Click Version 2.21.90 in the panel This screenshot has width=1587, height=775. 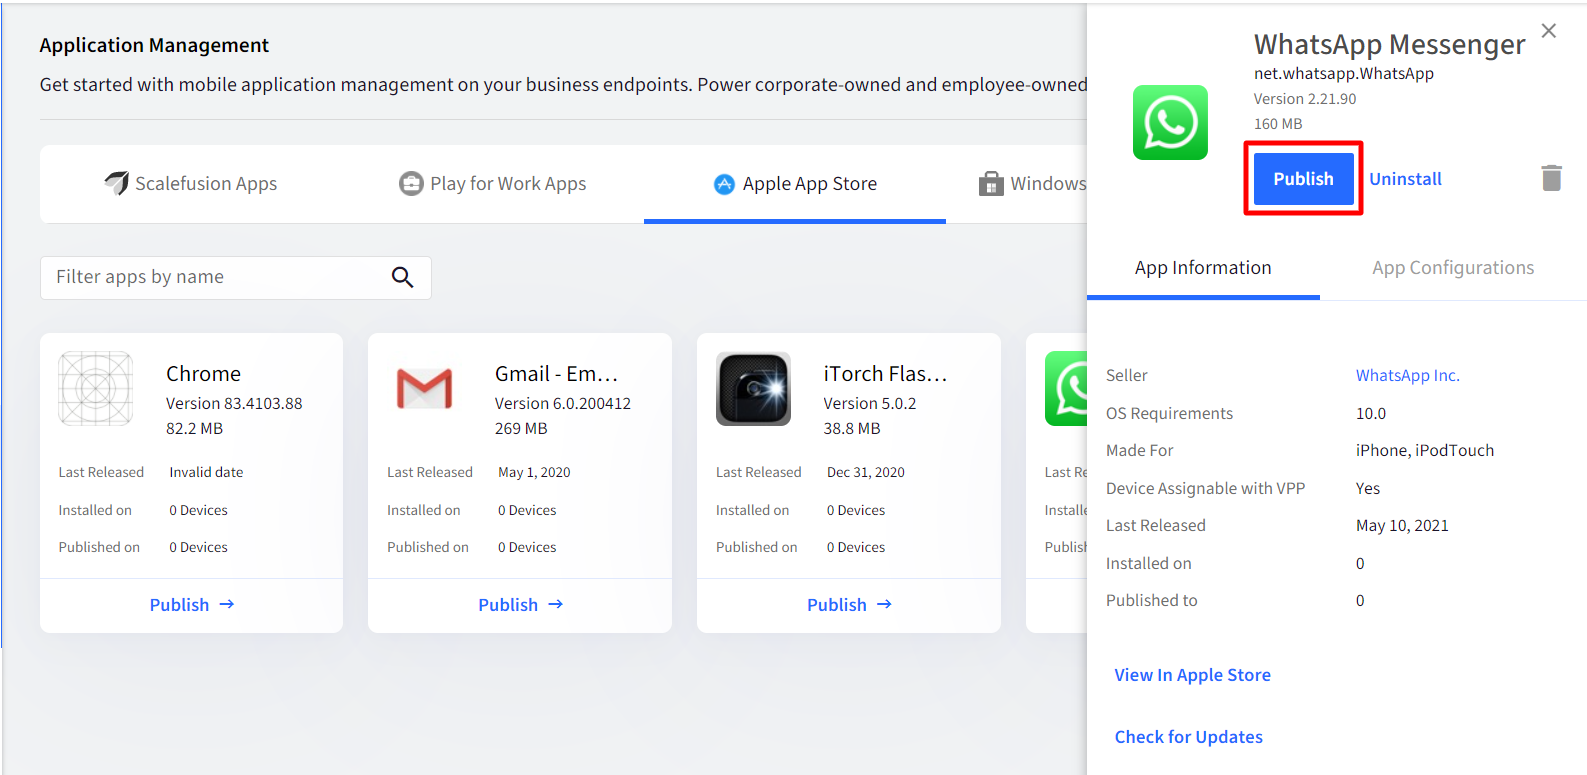pos(1305,99)
